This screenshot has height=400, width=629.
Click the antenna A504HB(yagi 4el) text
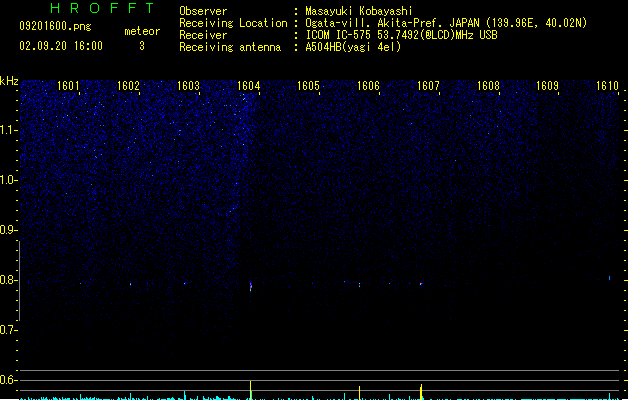click(x=353, y=47)
